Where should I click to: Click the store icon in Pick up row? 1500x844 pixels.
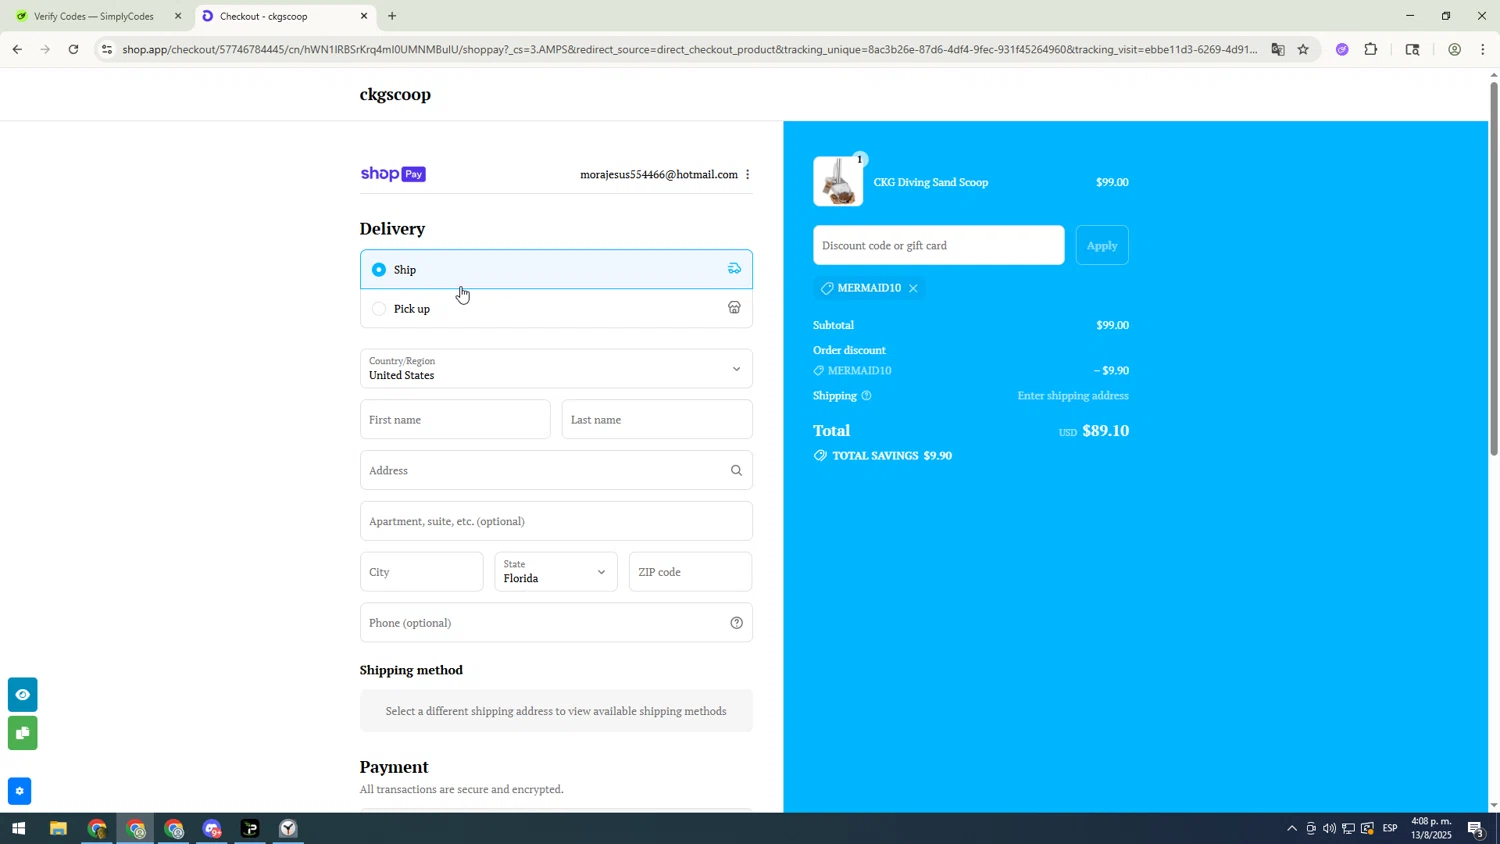[734, 308]
